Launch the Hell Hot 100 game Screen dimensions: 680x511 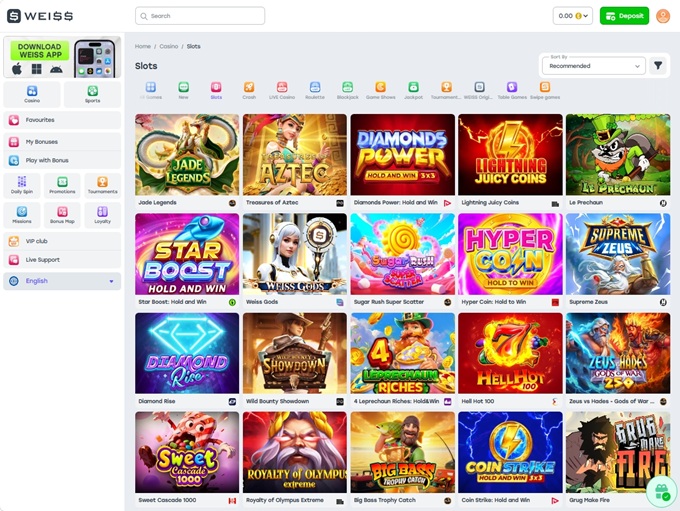(510, 354)
